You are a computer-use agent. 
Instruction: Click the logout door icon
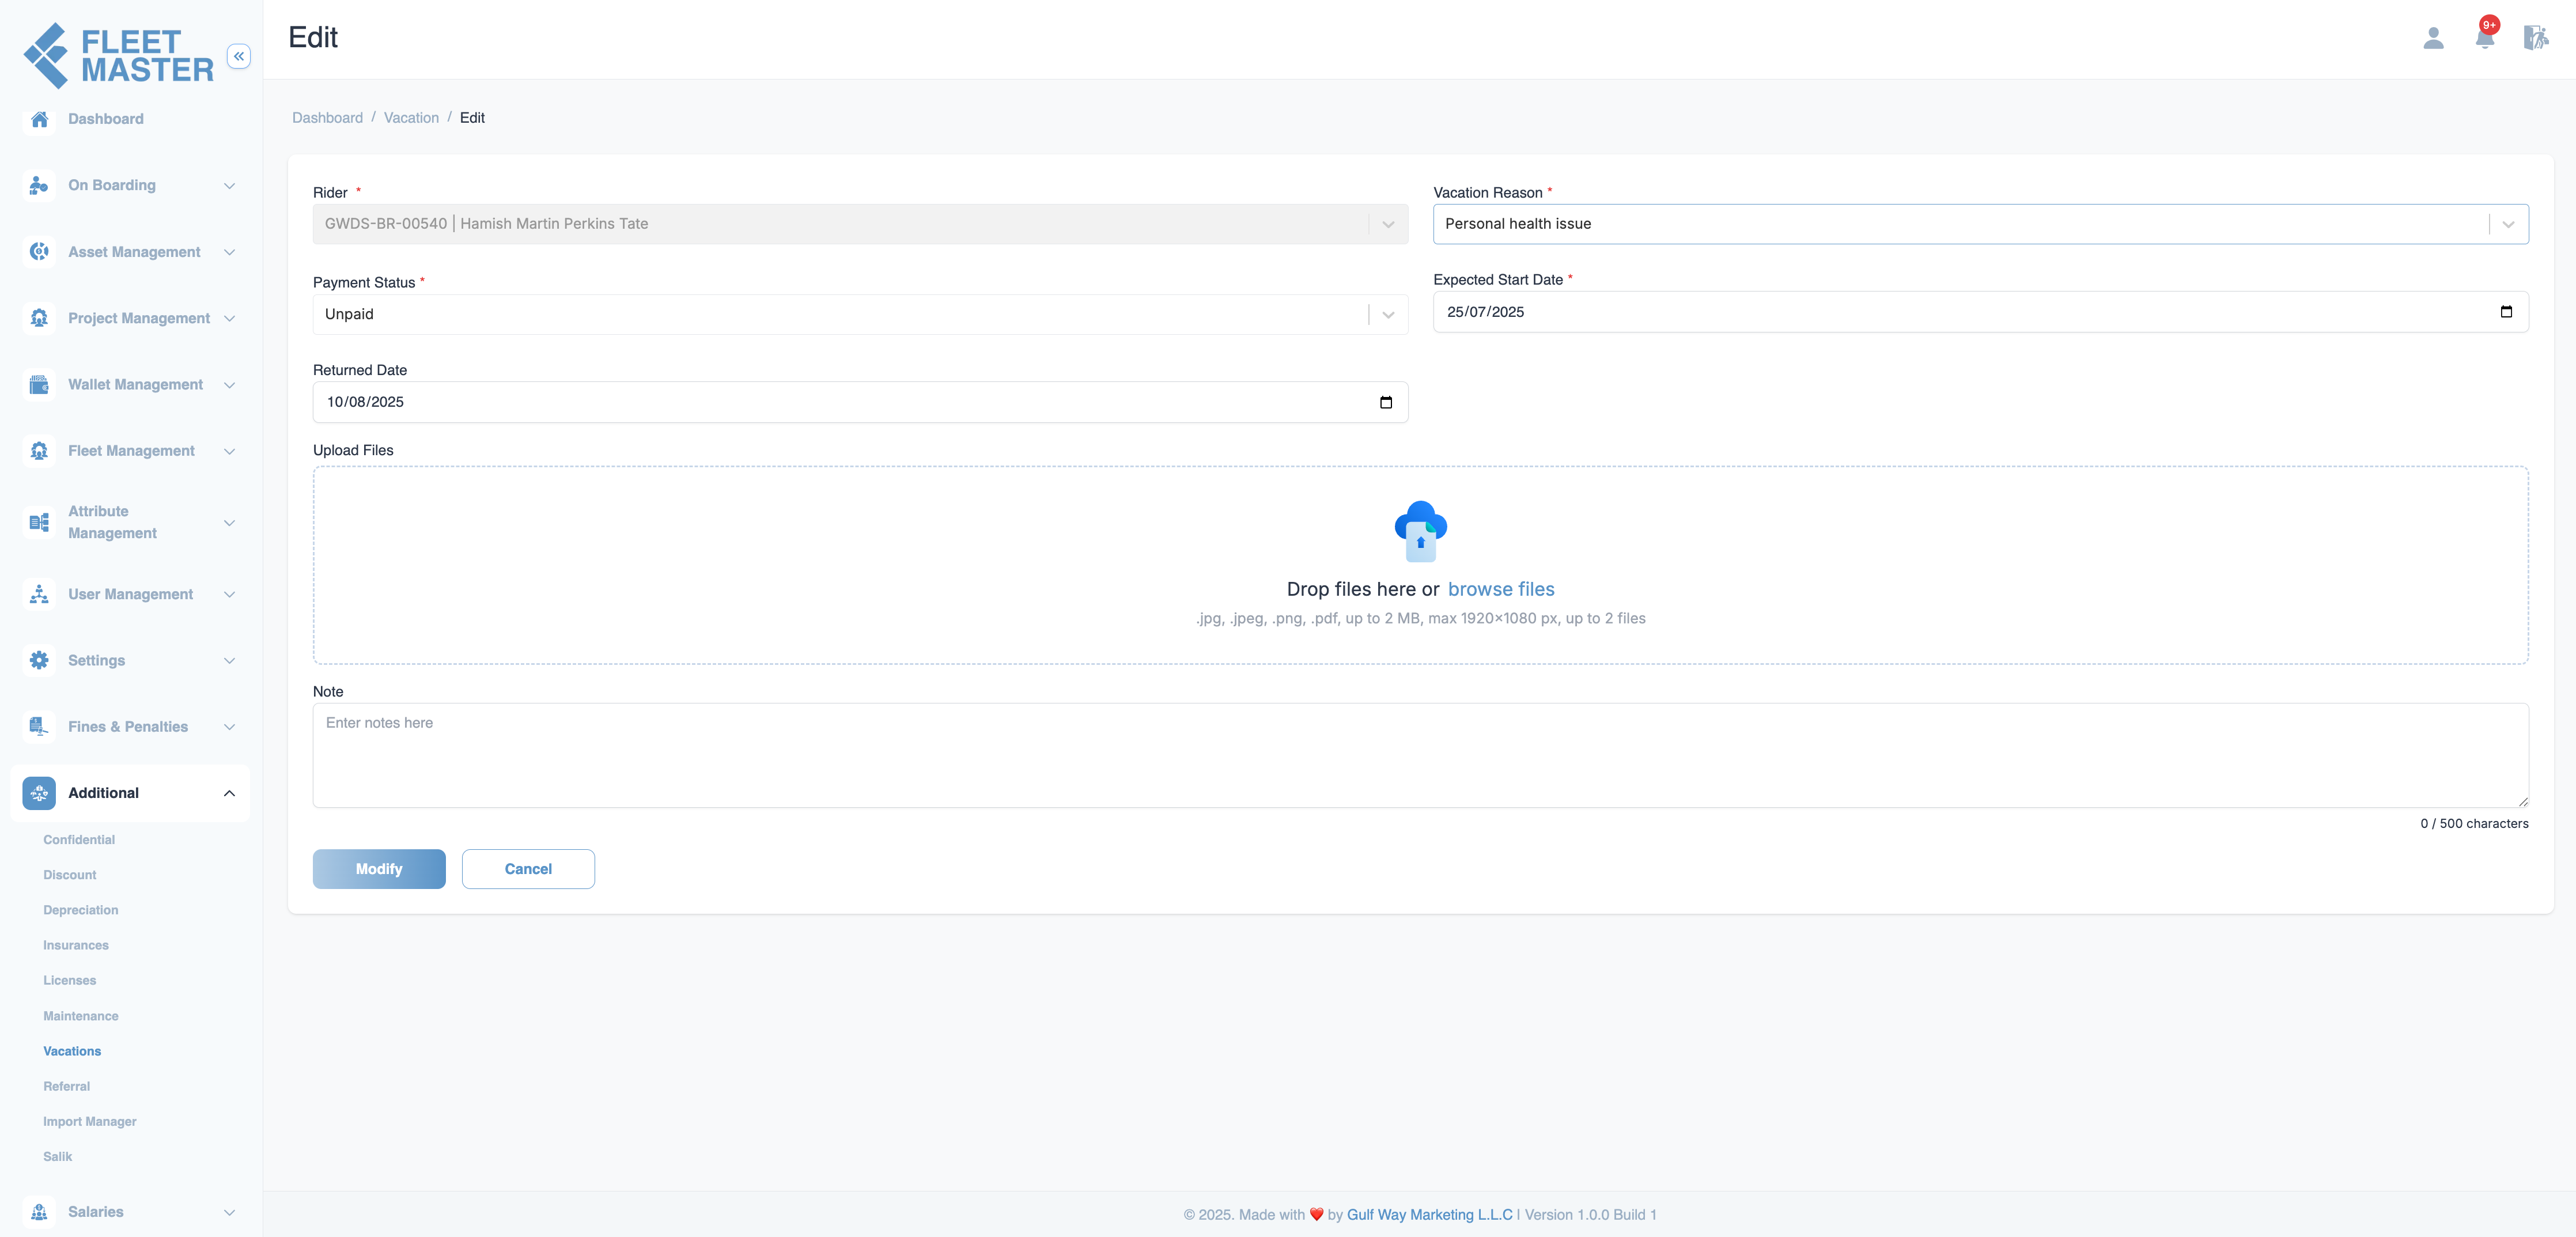2535,38
